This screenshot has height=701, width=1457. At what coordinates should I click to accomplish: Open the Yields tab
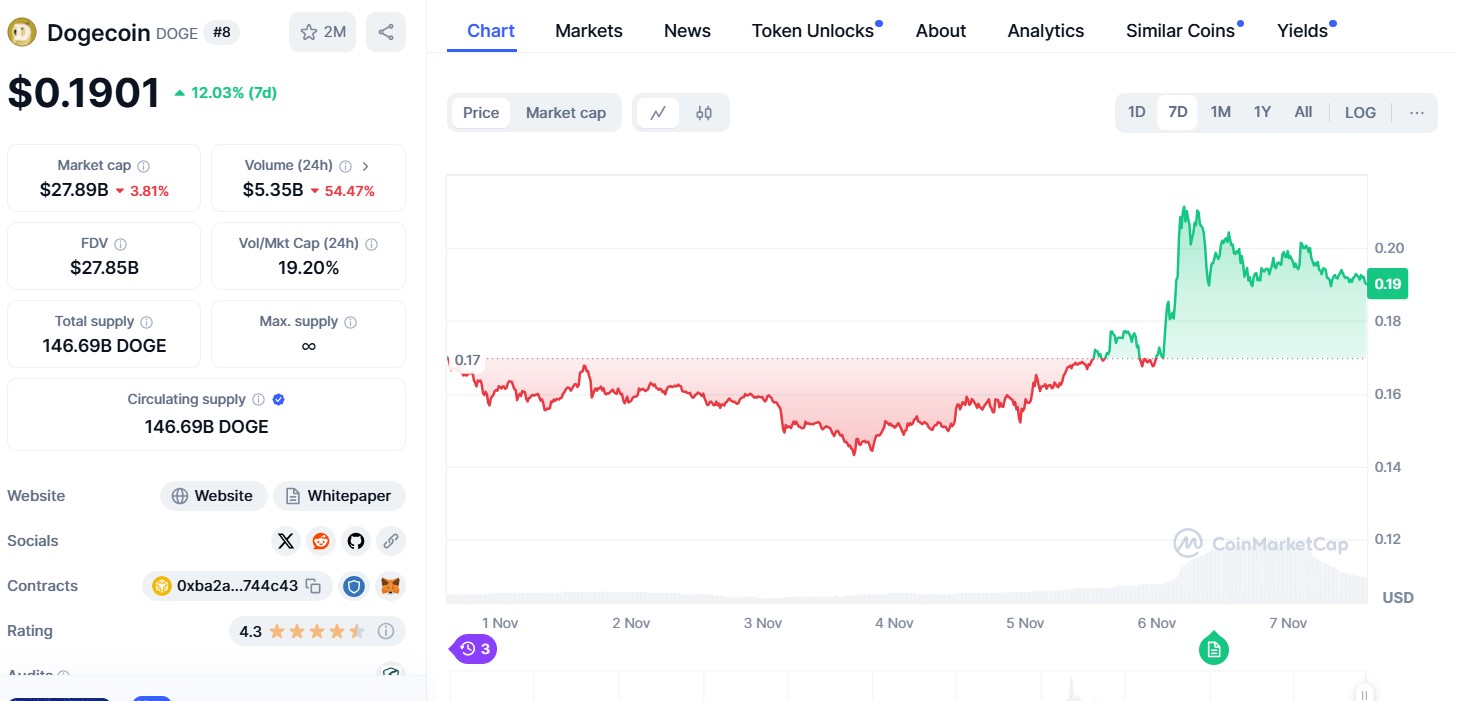pyautogui.click(x=1302, y=31)
